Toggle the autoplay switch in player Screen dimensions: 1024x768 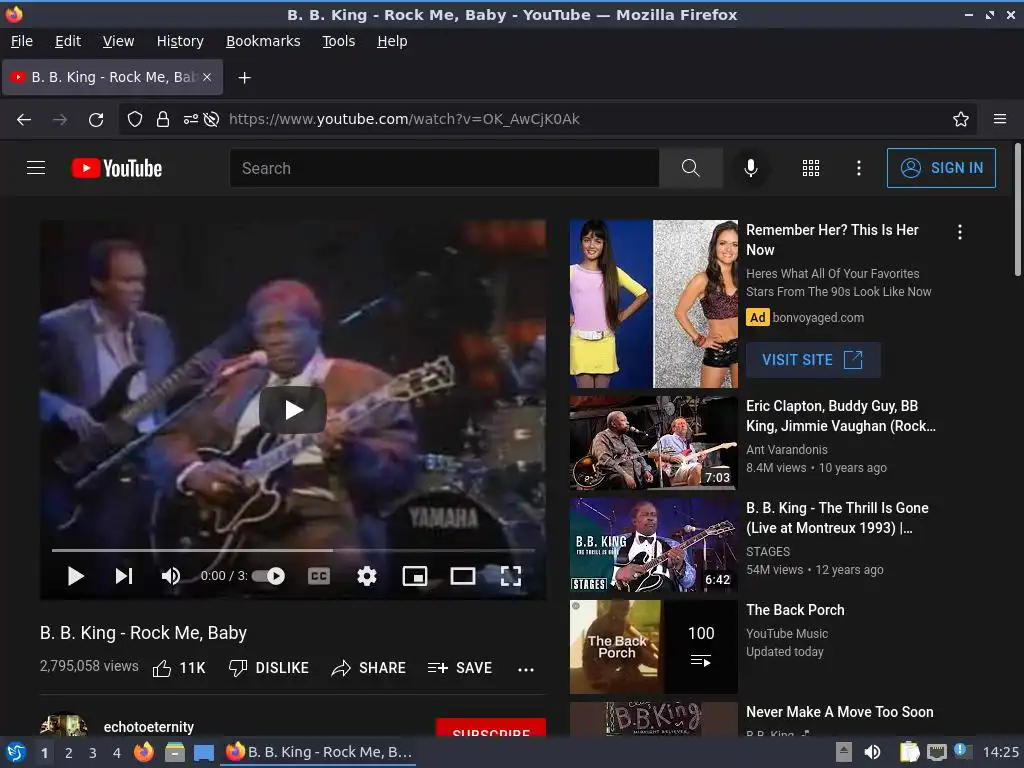268,575
